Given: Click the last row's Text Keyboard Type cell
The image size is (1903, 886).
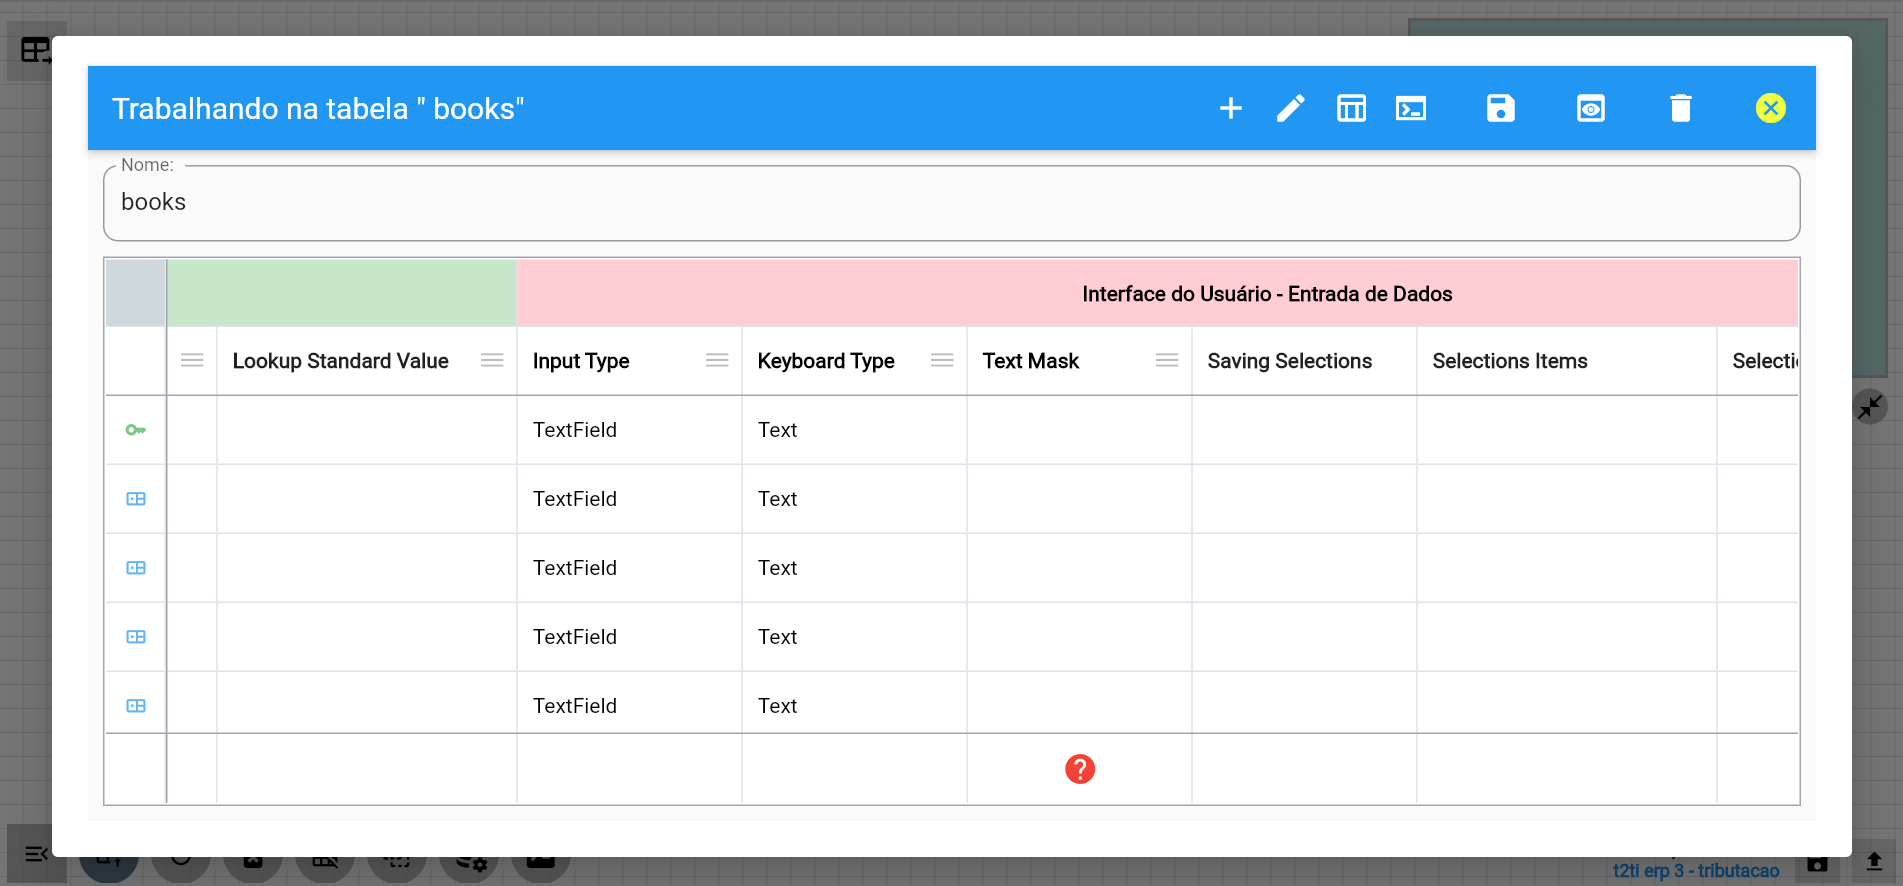Looking at the screenshot, I should [778, 706].
